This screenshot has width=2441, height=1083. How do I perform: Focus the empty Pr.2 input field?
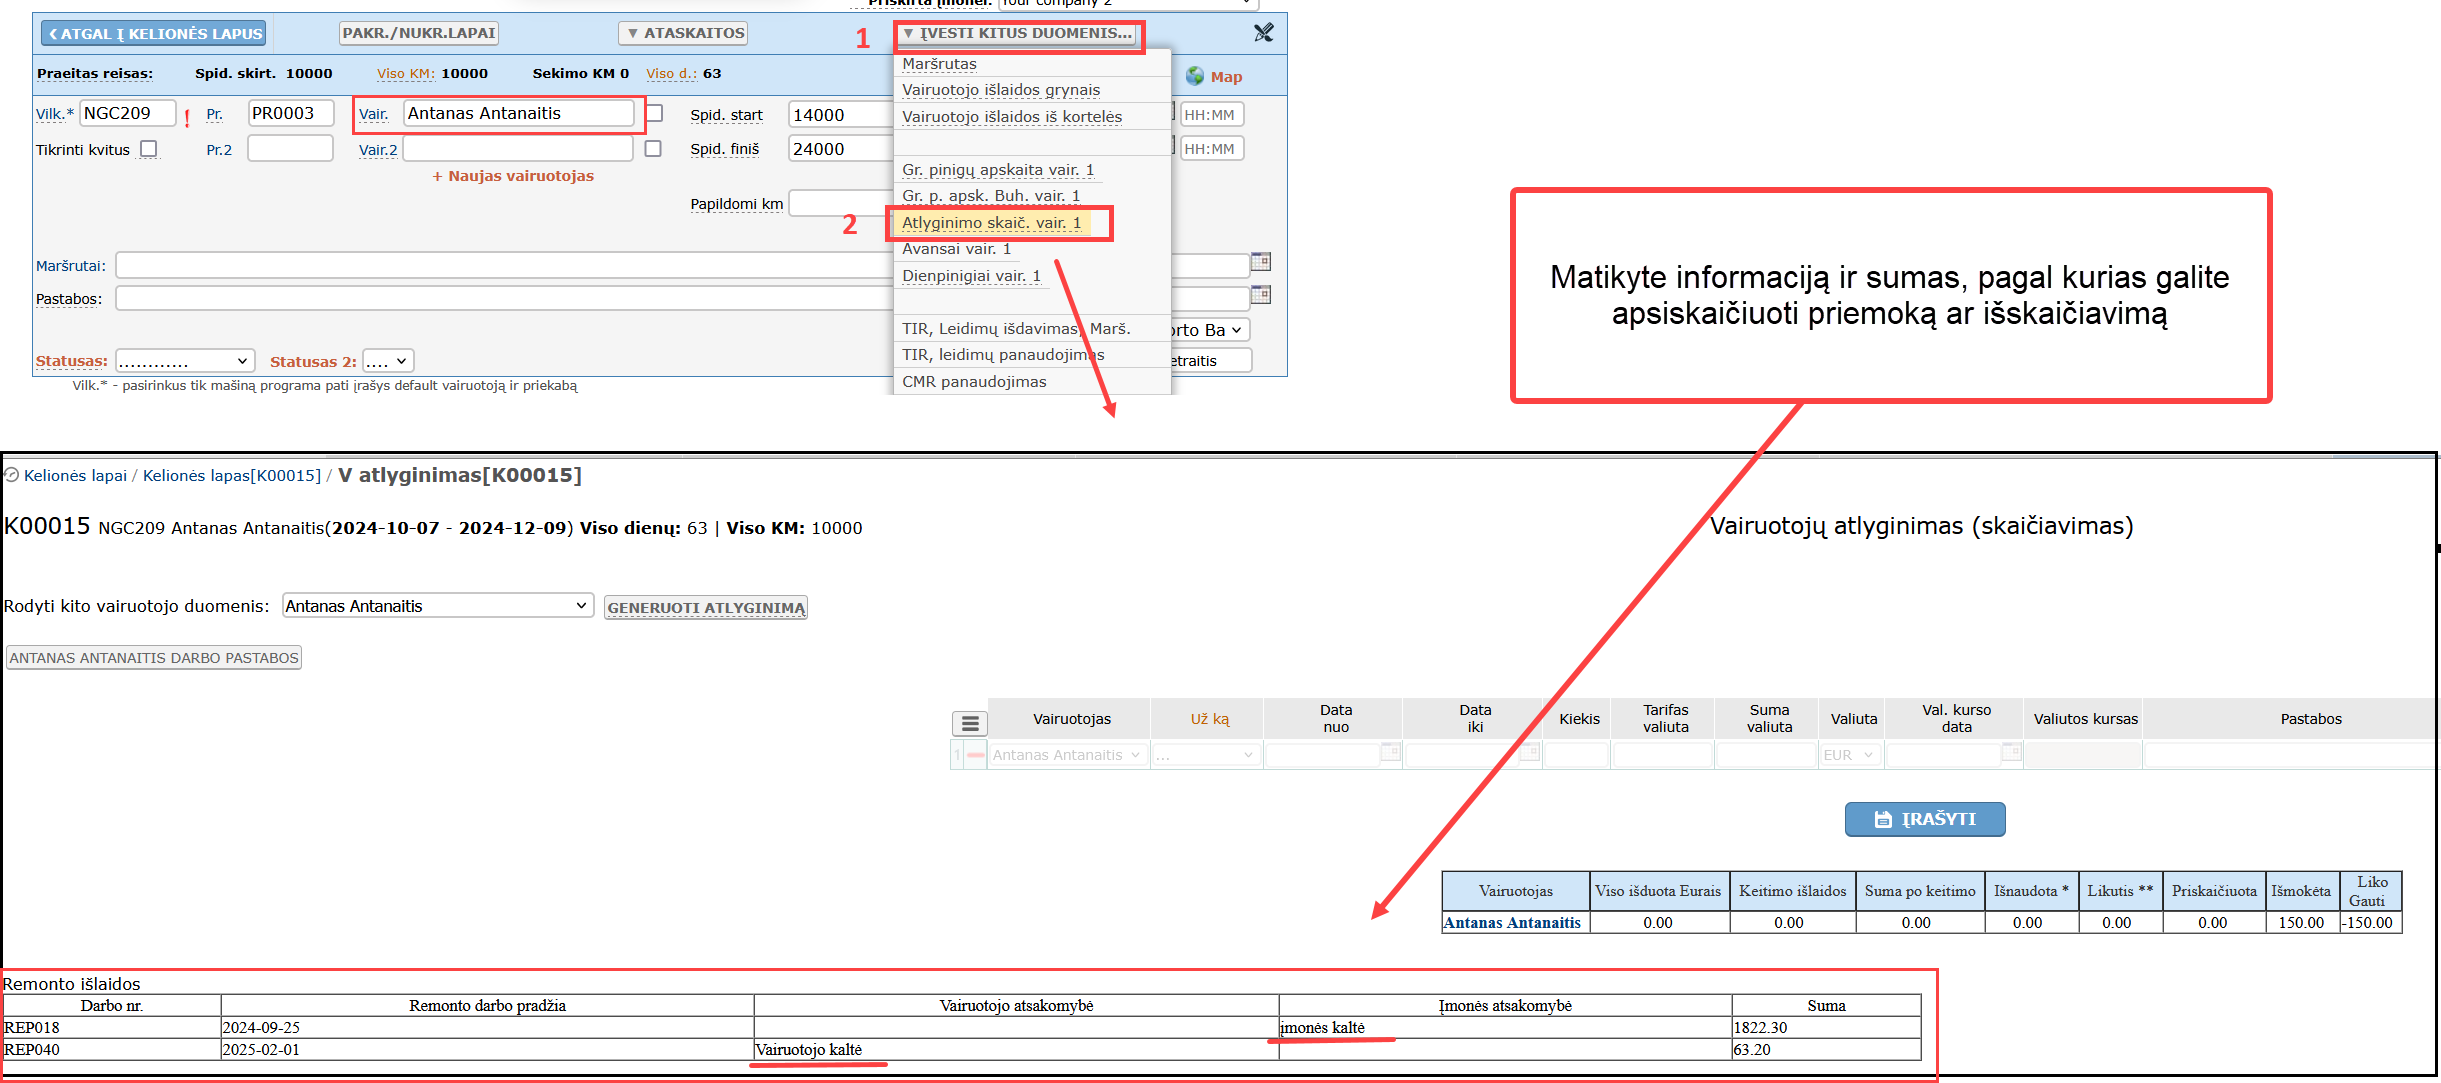click(290, 149)
